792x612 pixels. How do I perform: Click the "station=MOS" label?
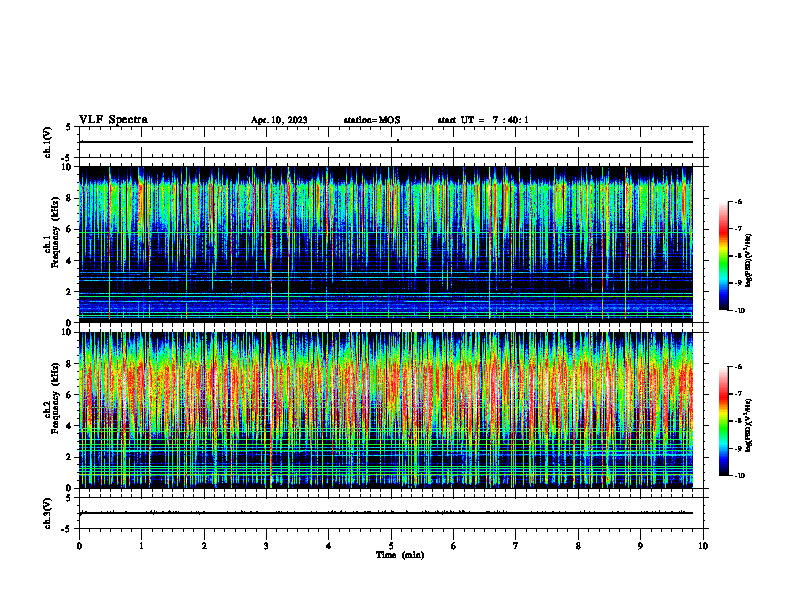(x=372, y=120)
